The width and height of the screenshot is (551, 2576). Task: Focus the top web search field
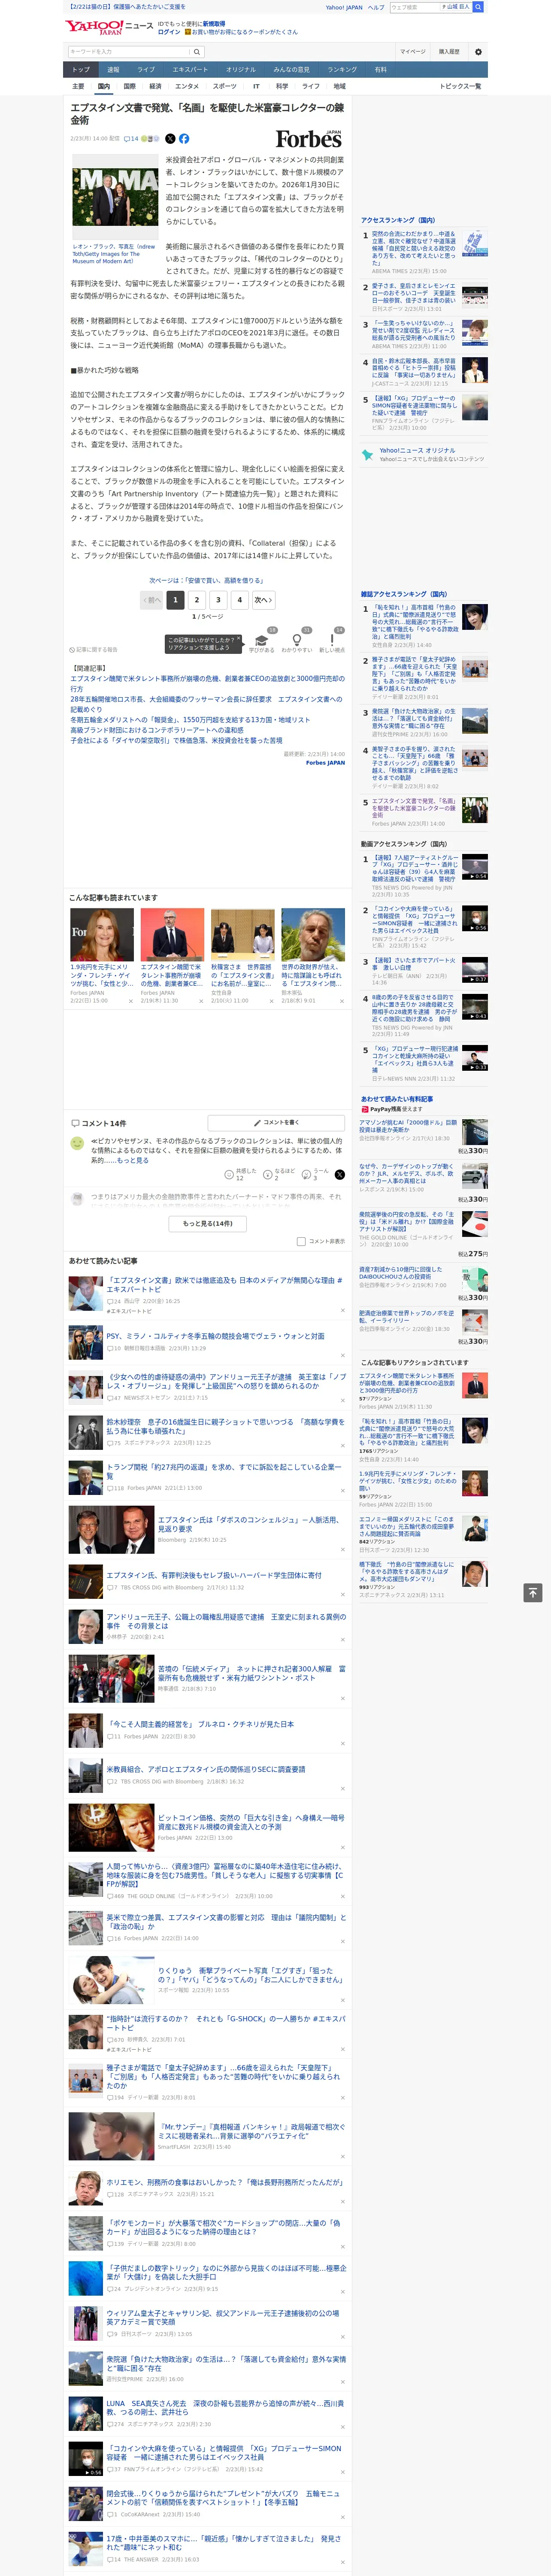[x=415, y=7]
